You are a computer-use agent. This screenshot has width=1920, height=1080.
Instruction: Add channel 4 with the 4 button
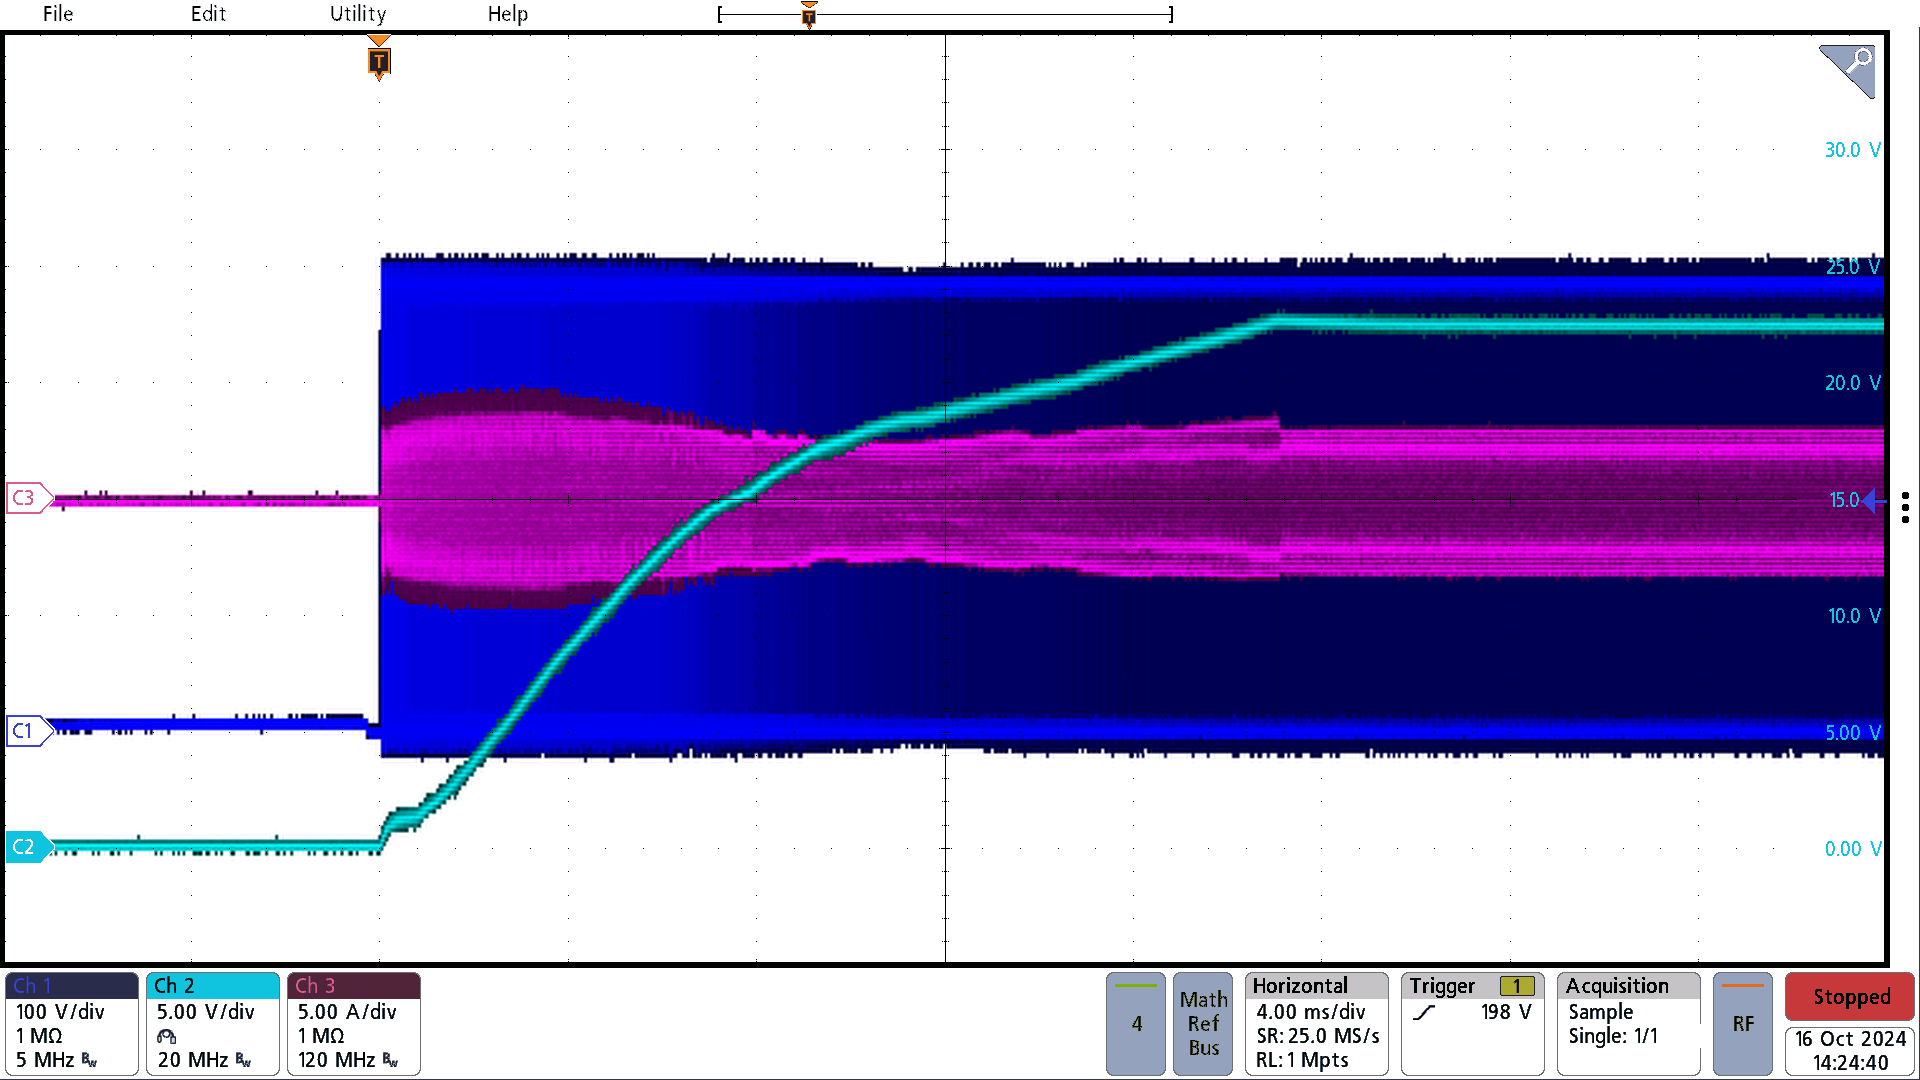click(x=1136, y=1023)
